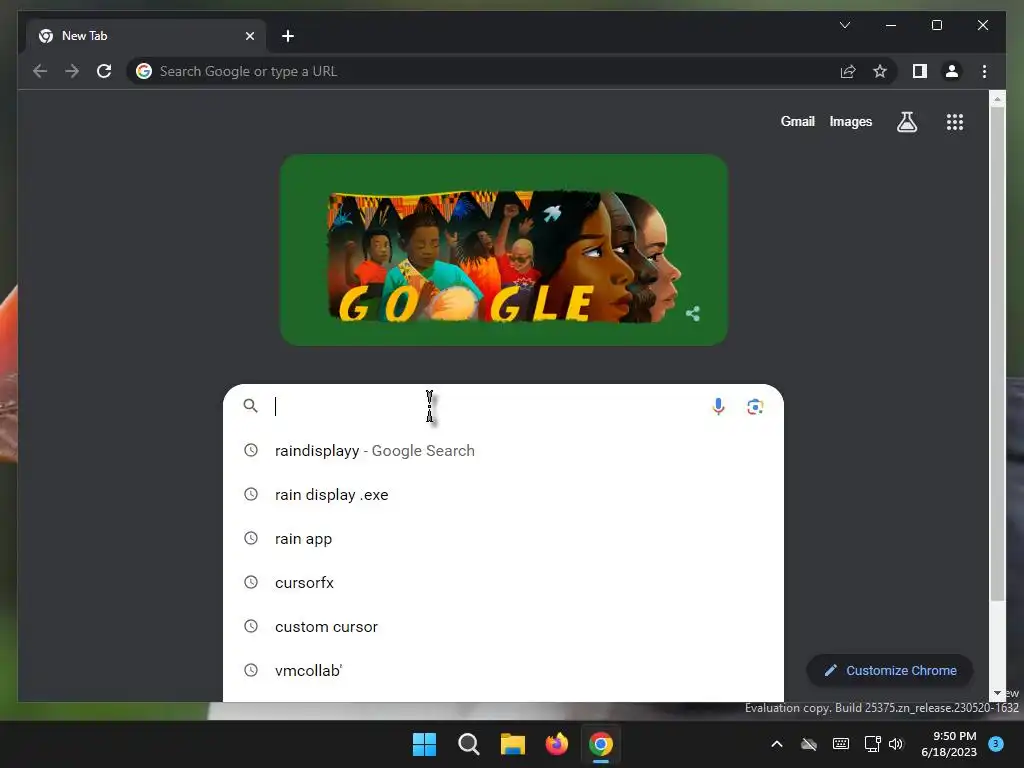Pick the vmcollab' suggestion
This screenshot has width=1024, height=768.
503,671
